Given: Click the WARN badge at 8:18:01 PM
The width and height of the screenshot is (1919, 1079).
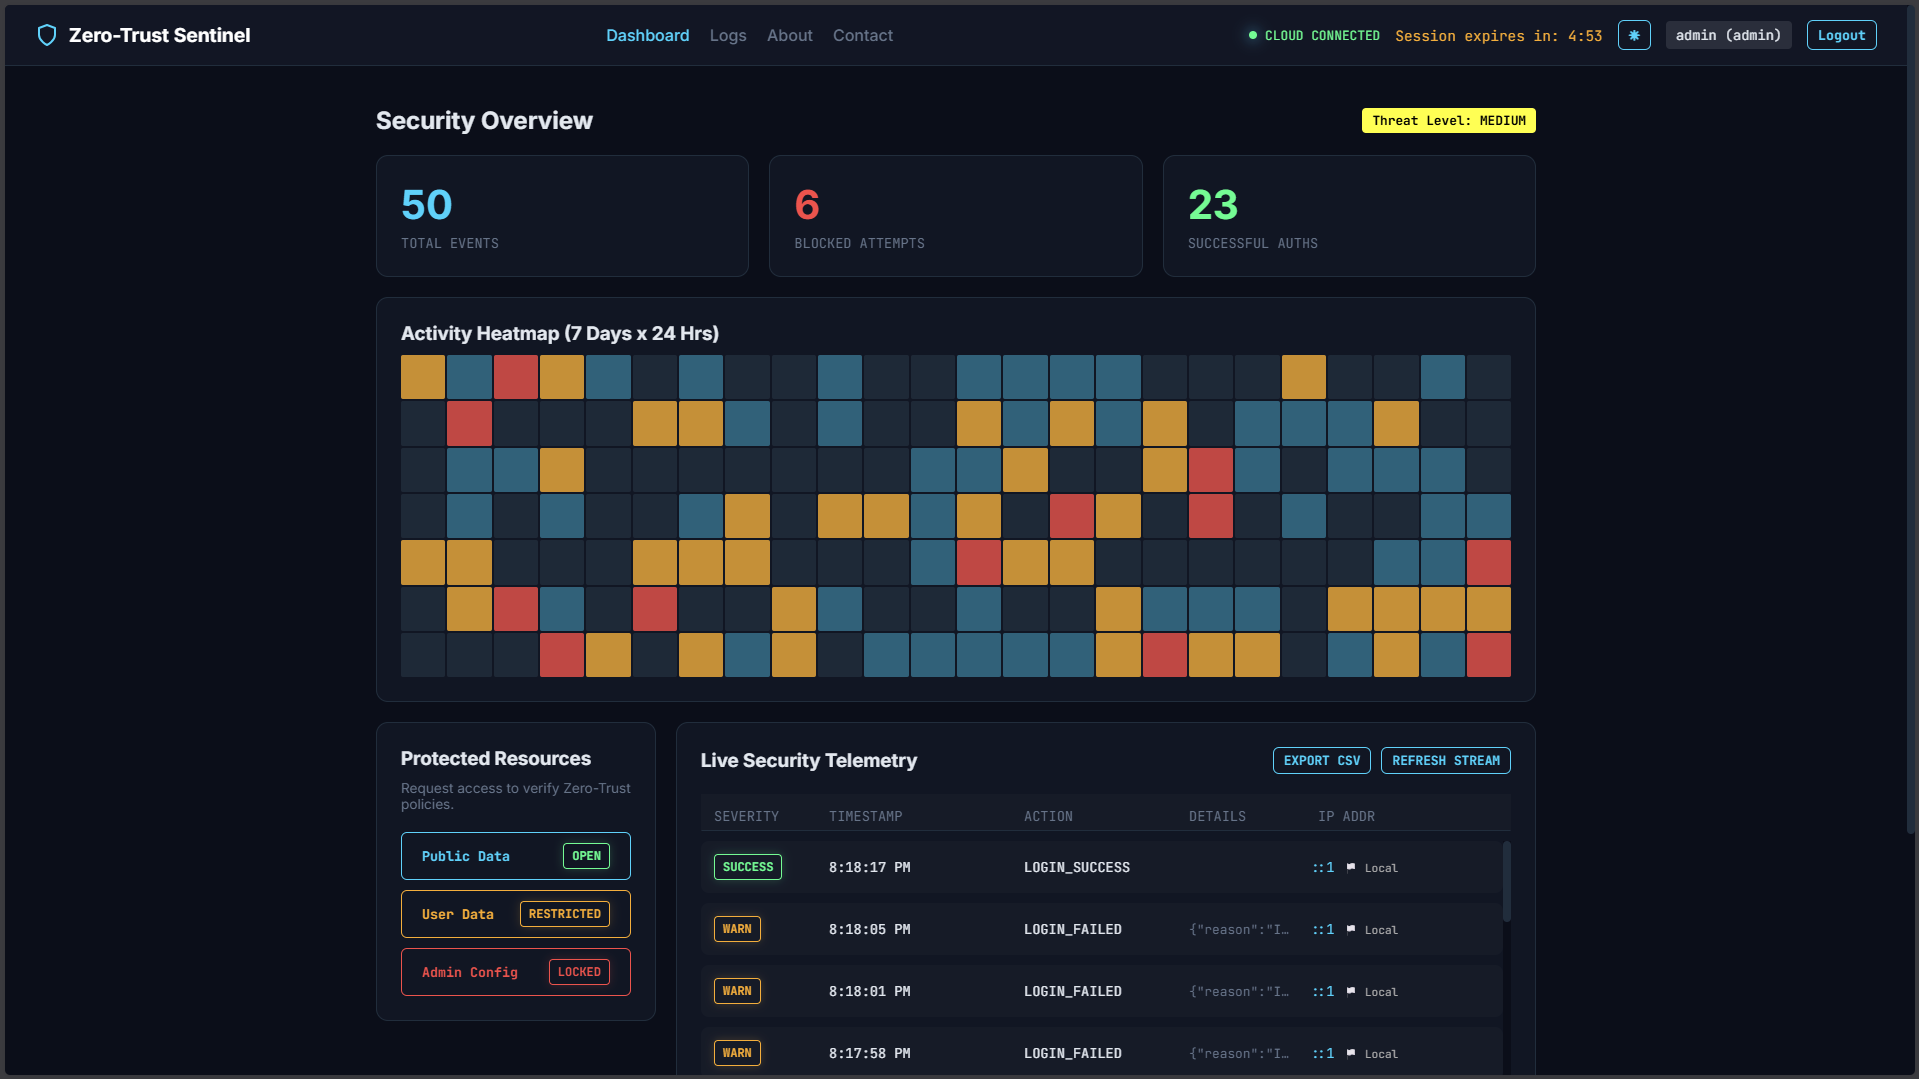Looking at the screenshot, I should (737, 991).
